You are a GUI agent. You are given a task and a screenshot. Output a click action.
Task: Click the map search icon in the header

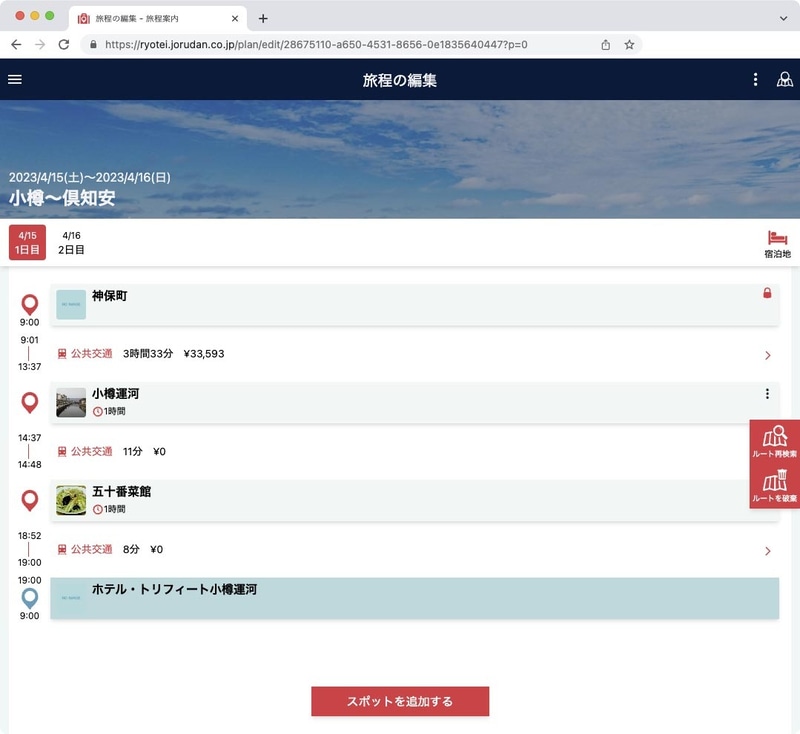[x=784, y=80]
